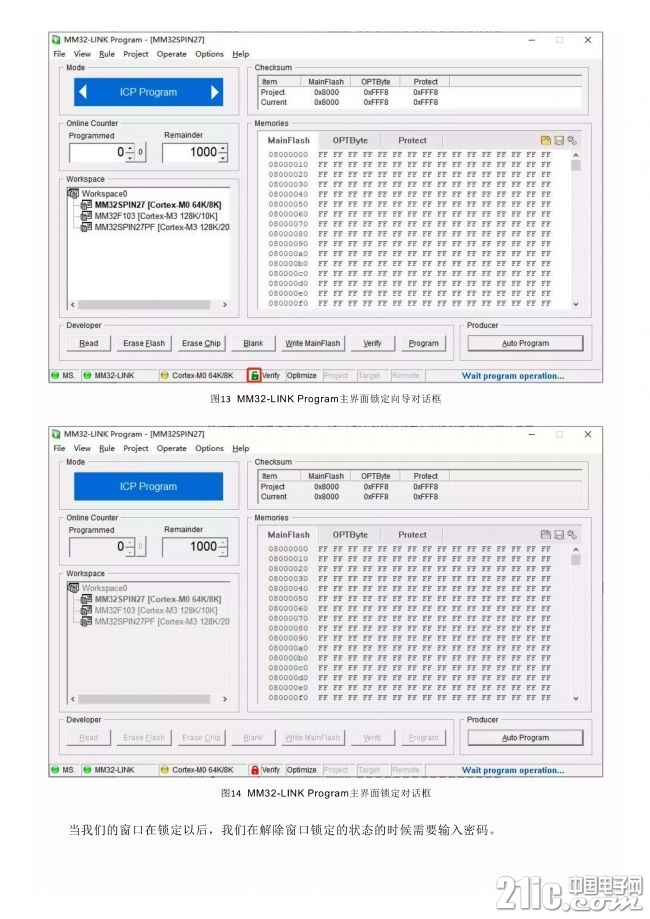Viewport: 650px width, 919px height.
Task: Click the Remainder value field in the unlocked window
Action: pyautogui.click(x=190, y=152)
